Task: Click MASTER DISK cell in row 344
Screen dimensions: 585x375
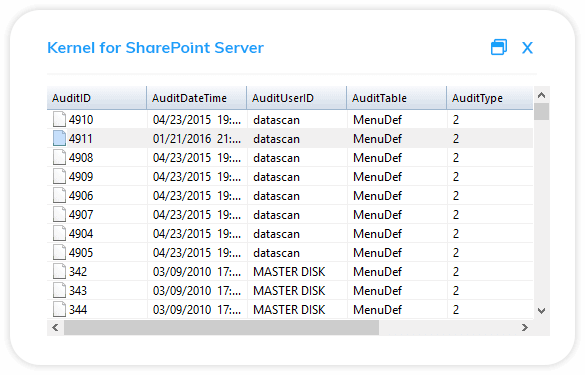Action: click(297, 310)
